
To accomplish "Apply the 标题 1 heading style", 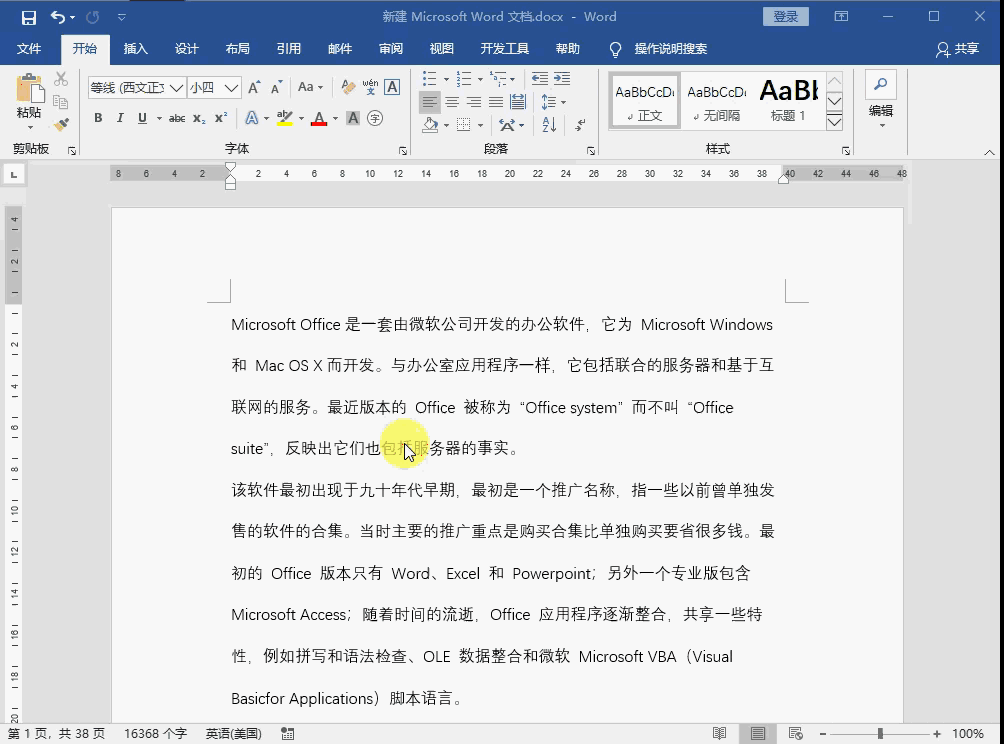I will [789, 101].
